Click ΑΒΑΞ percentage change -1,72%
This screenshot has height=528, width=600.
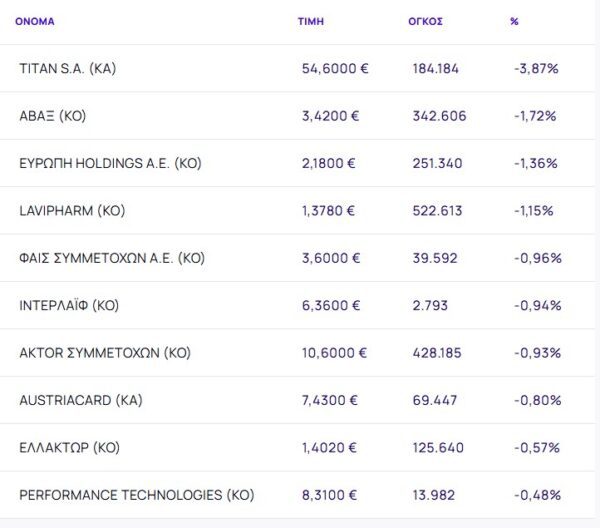535,116
